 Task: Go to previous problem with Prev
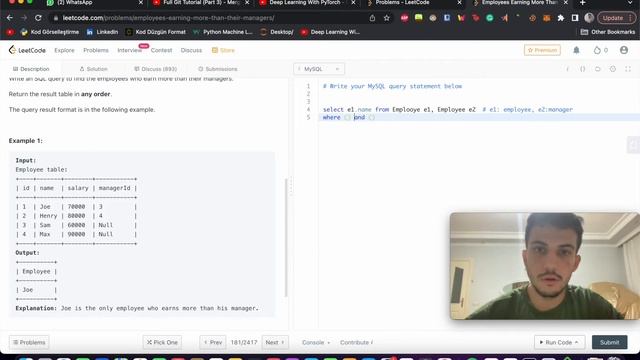tap(213, 342)
